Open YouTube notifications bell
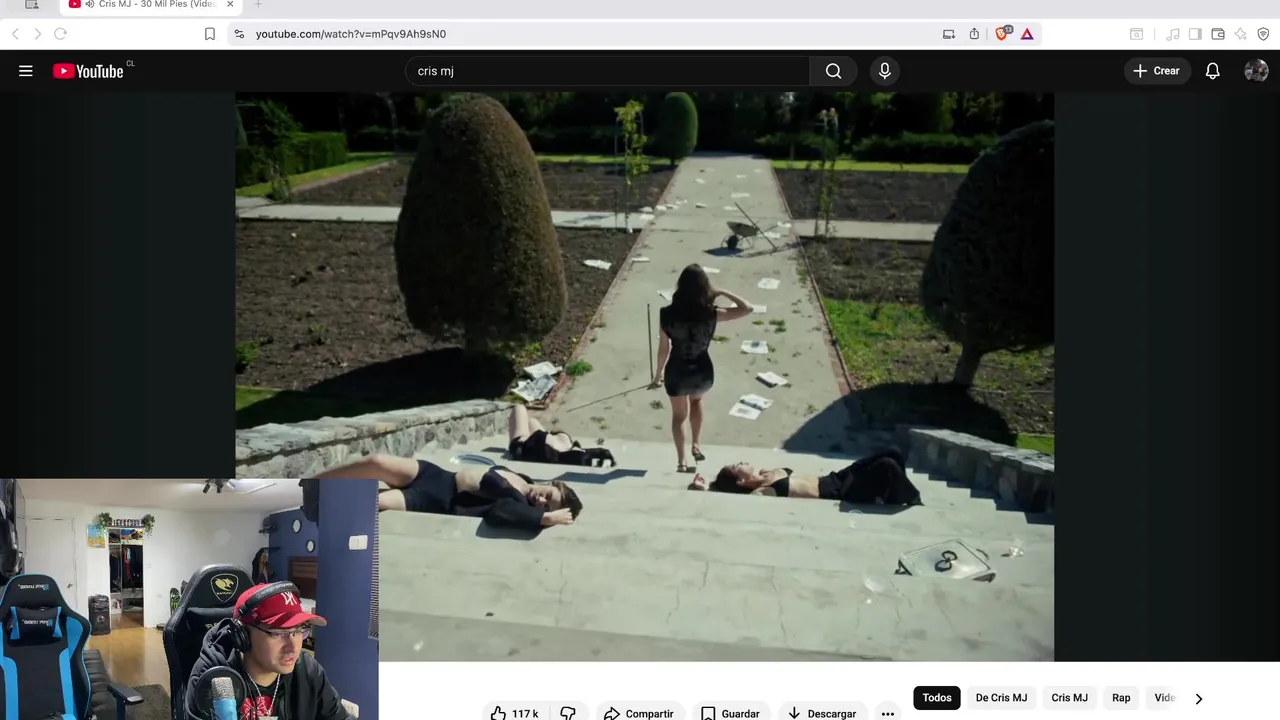The height and width of the screenshot is (720, 1280). pos(1212,71)
